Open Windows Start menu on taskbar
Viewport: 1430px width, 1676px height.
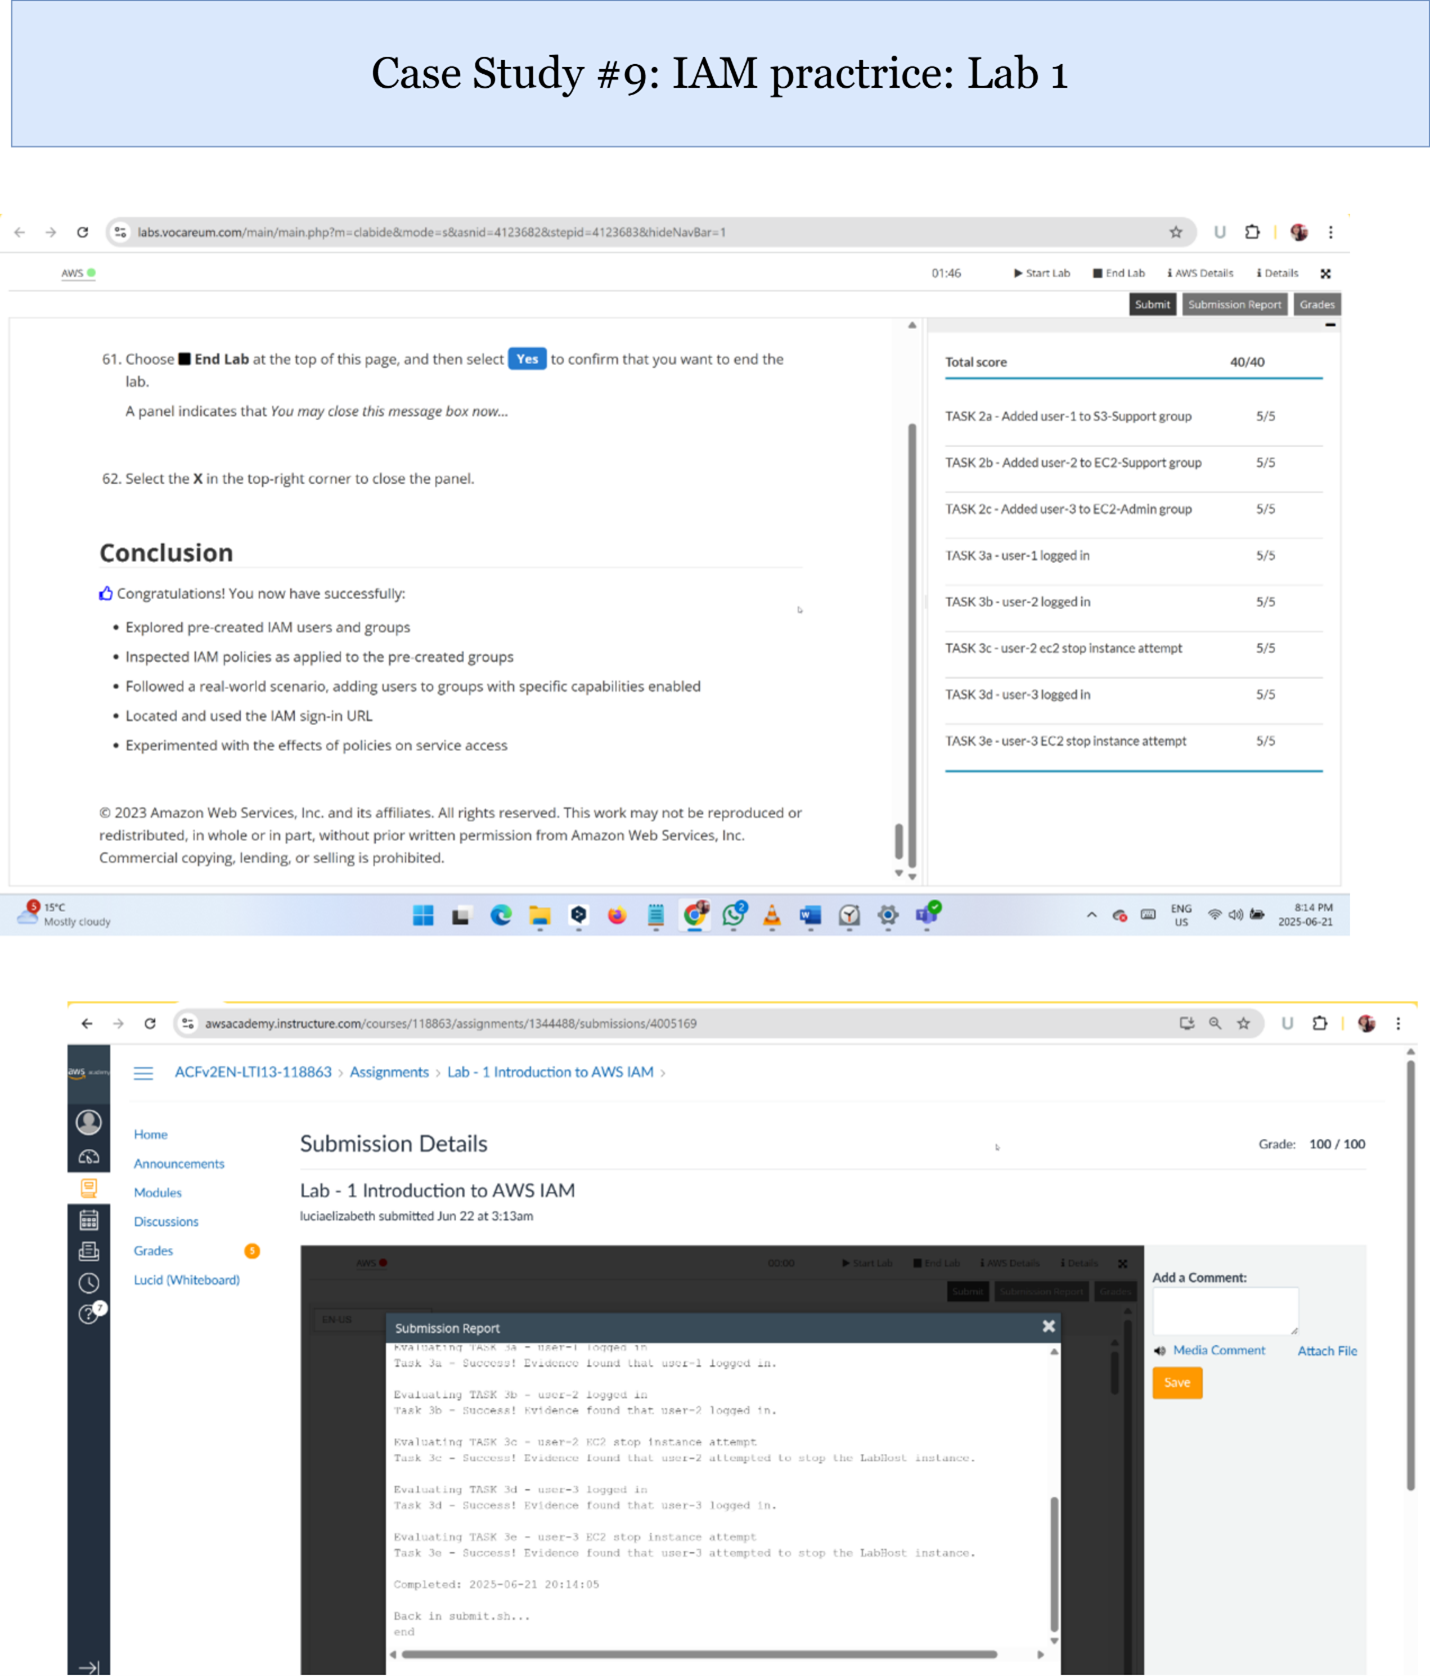(x=423, y=915)
